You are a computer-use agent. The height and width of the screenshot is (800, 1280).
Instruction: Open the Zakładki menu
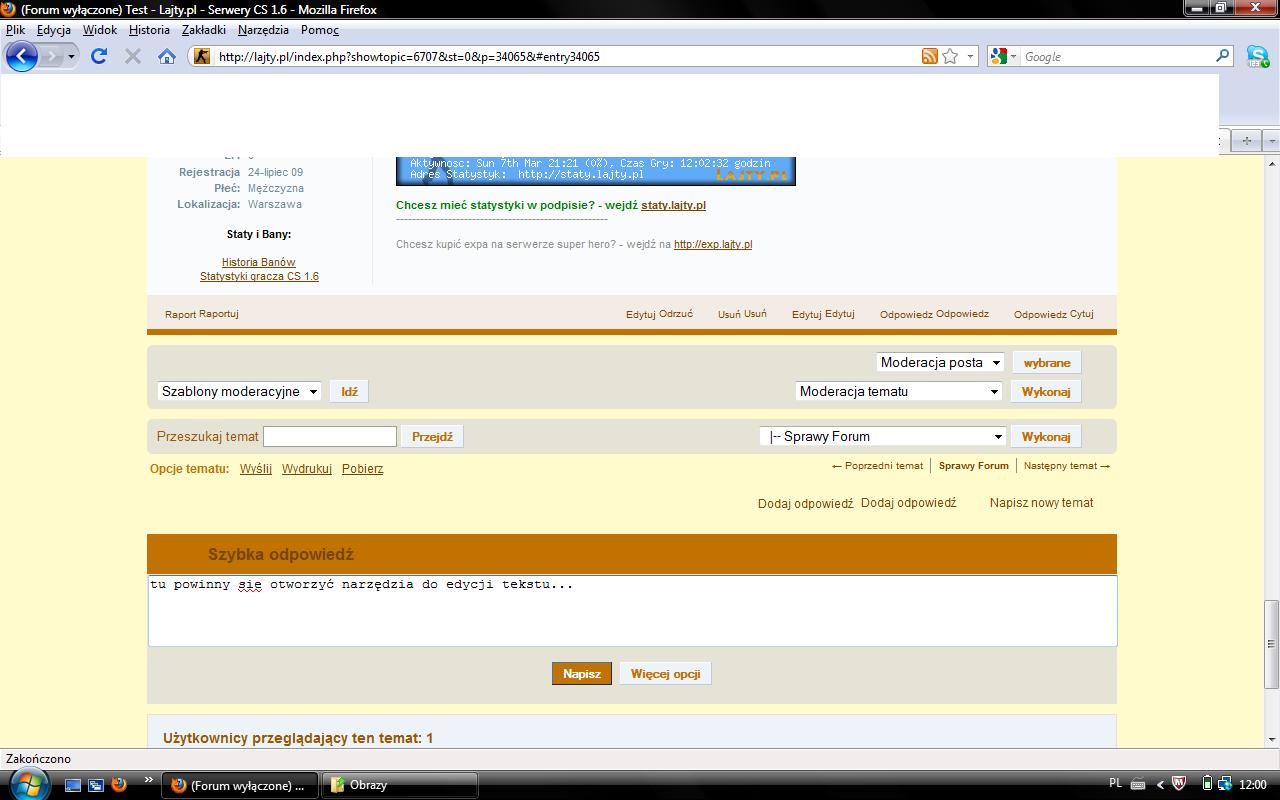[x=204, y=30]
